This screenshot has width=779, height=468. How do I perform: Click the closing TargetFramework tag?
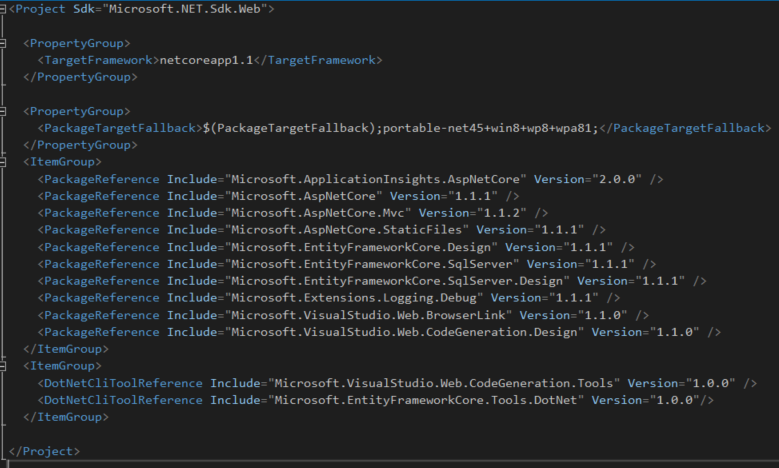[318, 60]
